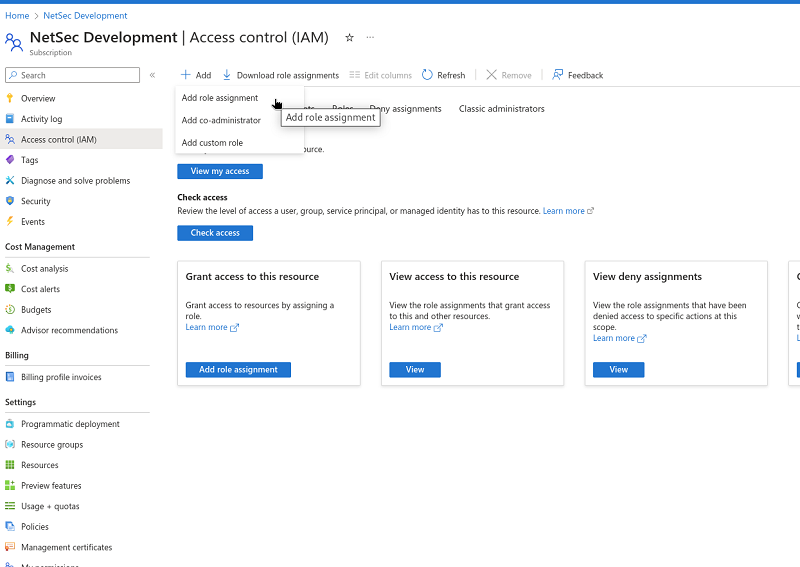Choose Add co-administrator menu entry
The height and width of the screenshot is (567, 800).
[221, 120]
